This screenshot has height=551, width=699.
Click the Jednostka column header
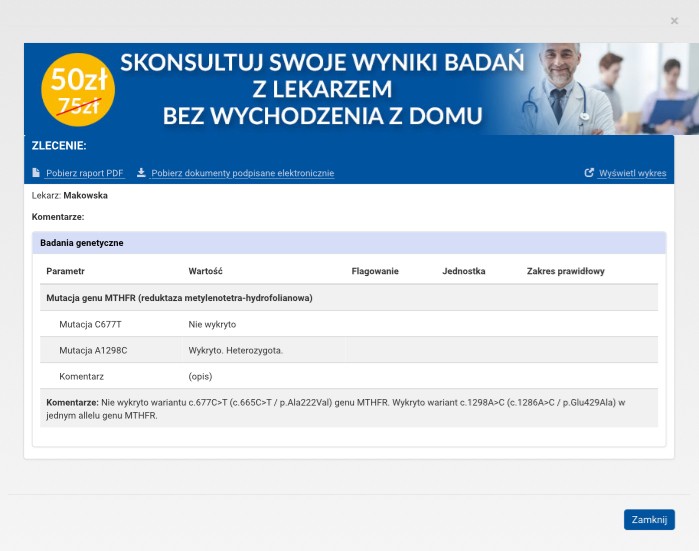coord(464,271)
